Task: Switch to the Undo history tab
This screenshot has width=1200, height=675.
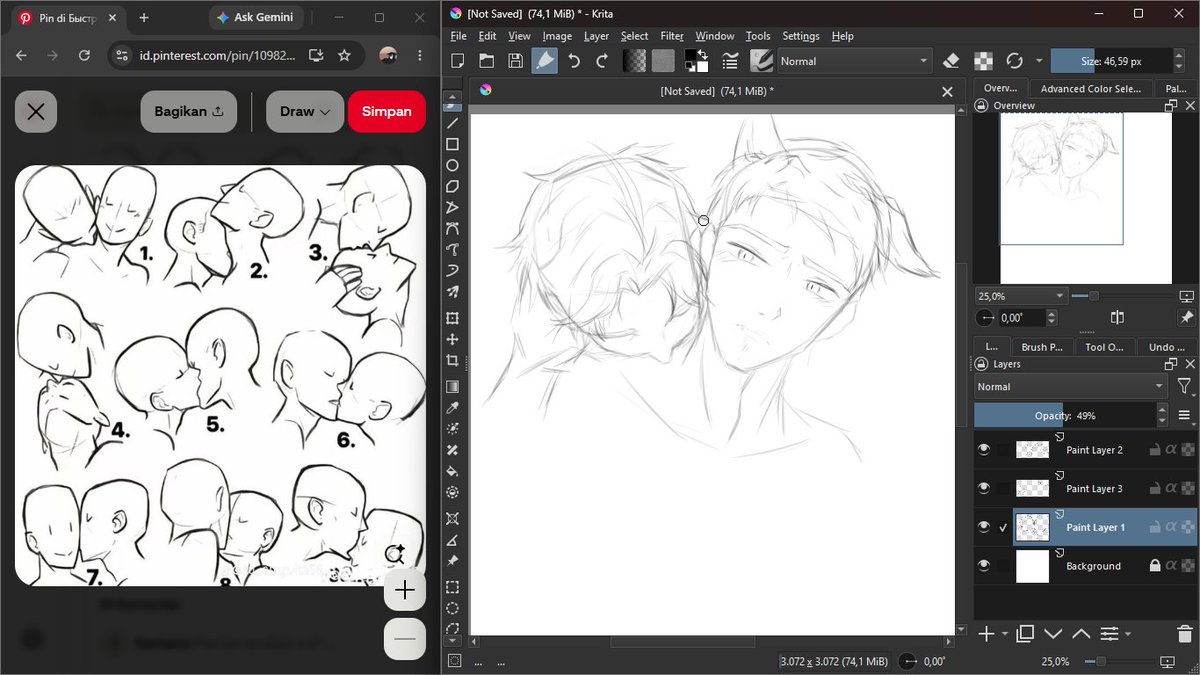Action: 1165,347
